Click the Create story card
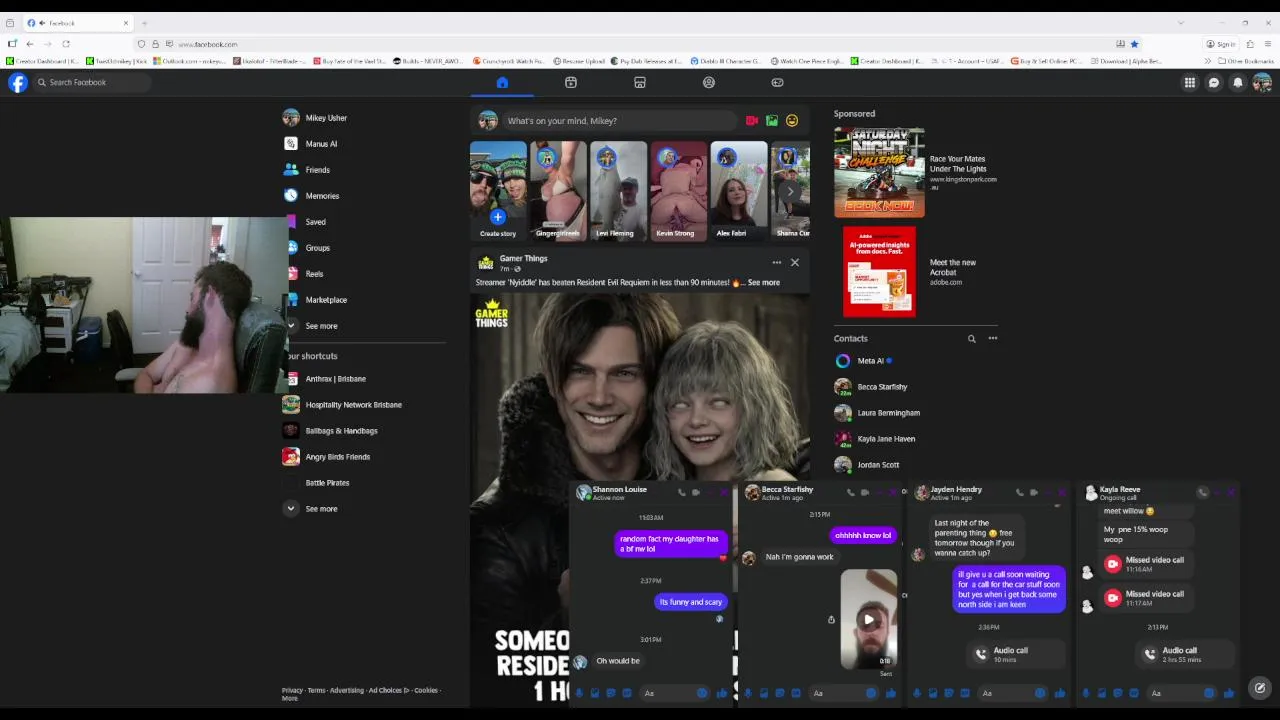 (498, 191)
